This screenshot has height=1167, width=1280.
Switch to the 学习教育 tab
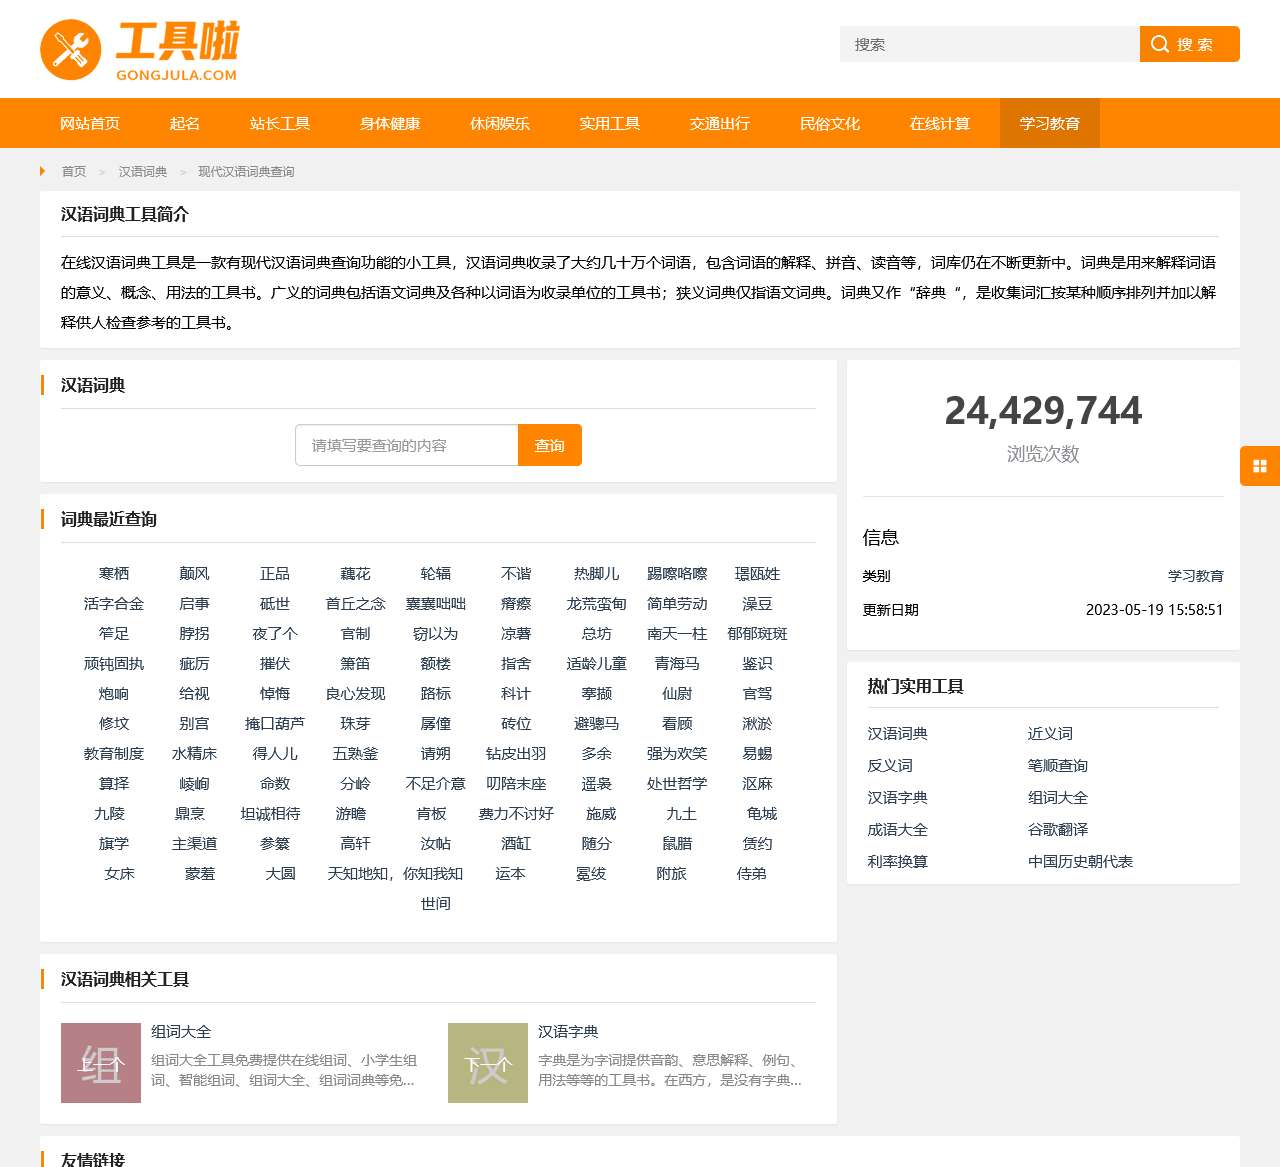[1049, 123]
